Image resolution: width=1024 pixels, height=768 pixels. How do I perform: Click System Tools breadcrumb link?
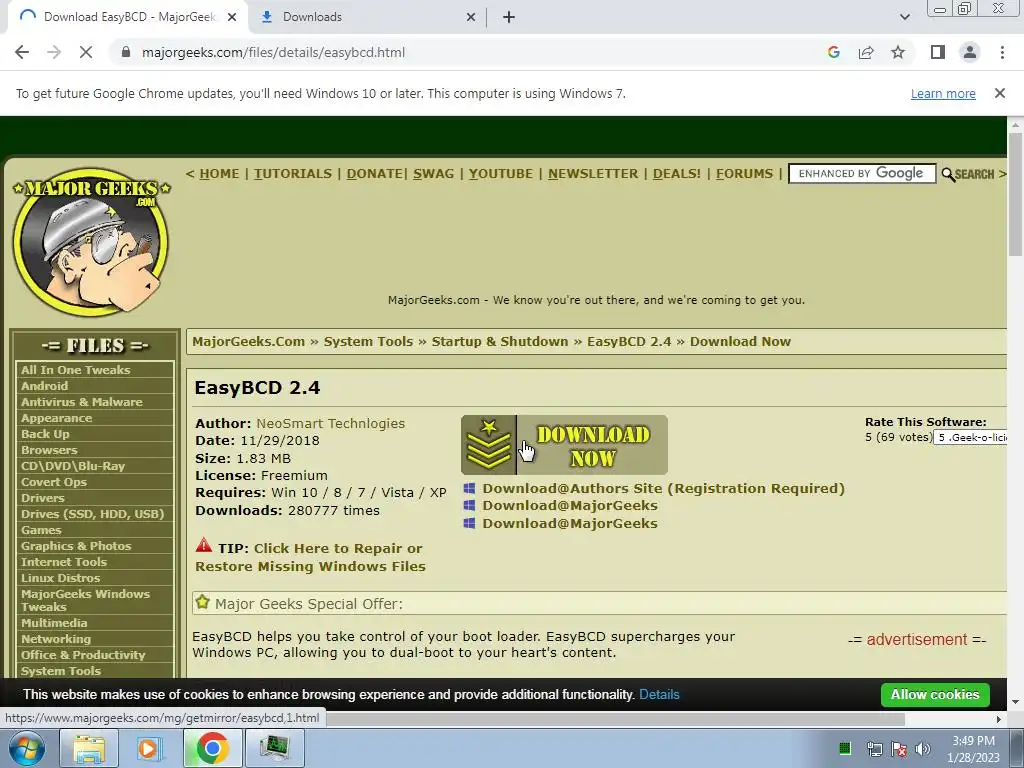pos(368,342)
